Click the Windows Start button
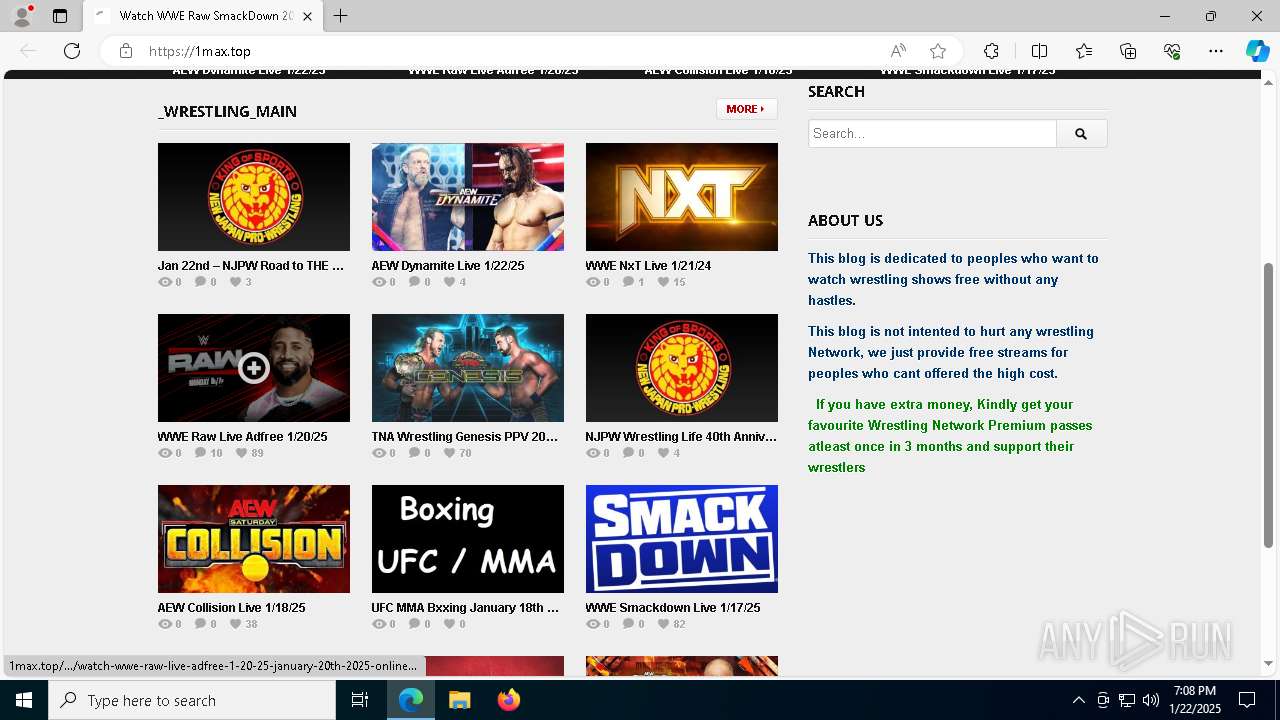 pyautogui.click(x=24, y=700)
